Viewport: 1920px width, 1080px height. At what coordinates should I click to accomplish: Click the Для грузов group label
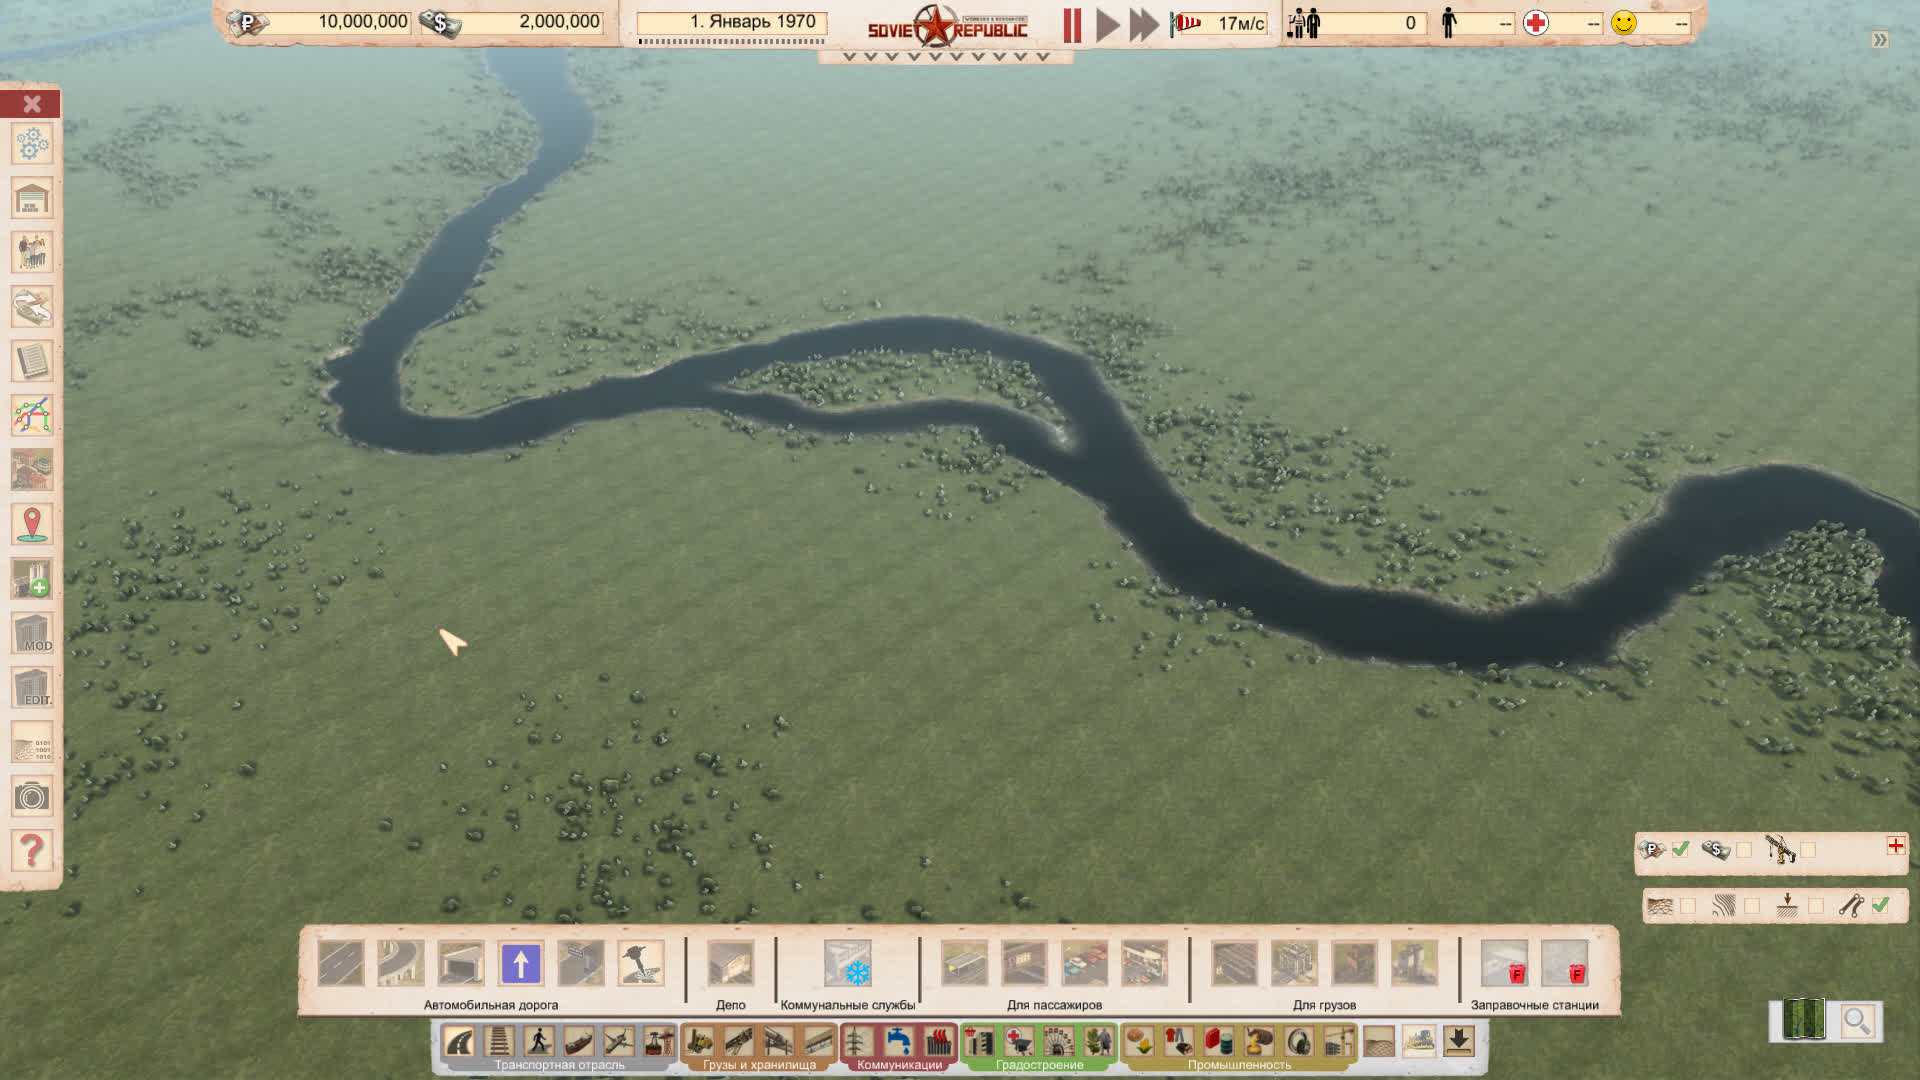point(1324,1005)
